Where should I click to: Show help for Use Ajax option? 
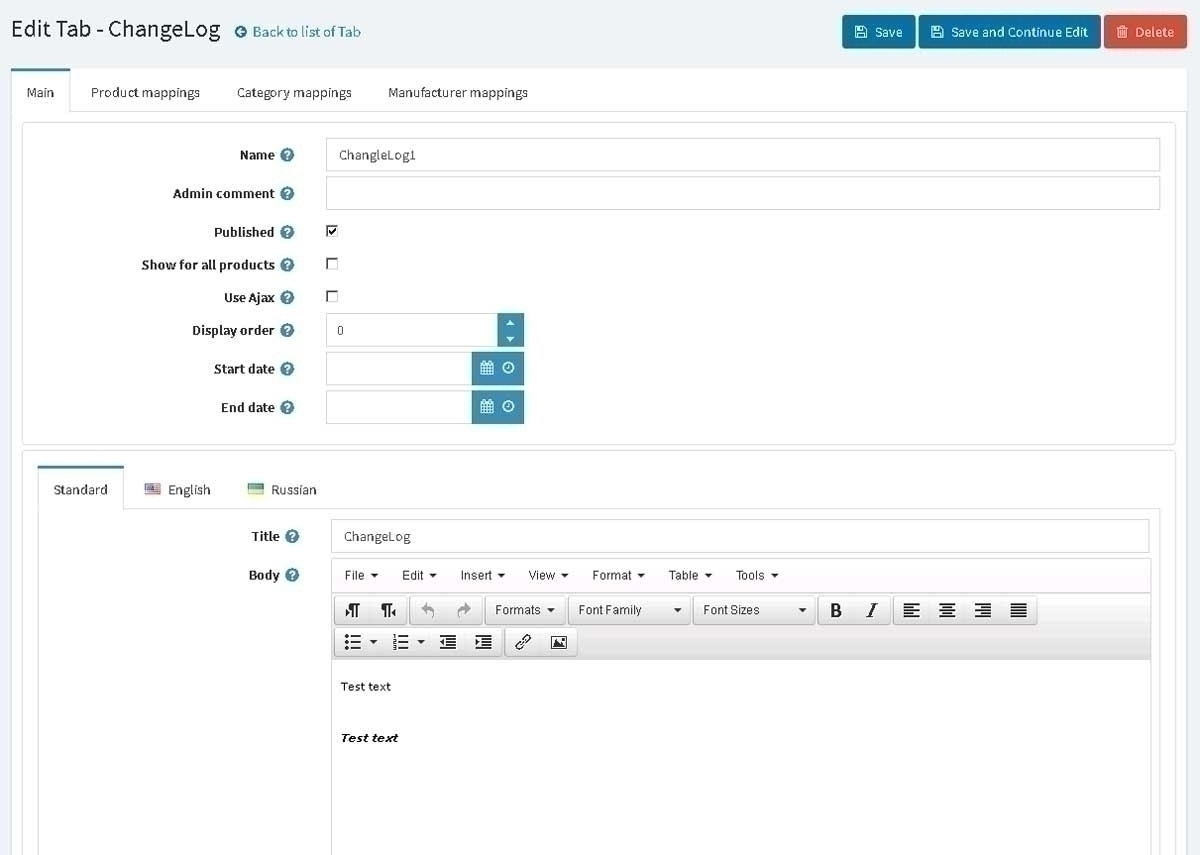pyautogui.click(x=287, y=298)
